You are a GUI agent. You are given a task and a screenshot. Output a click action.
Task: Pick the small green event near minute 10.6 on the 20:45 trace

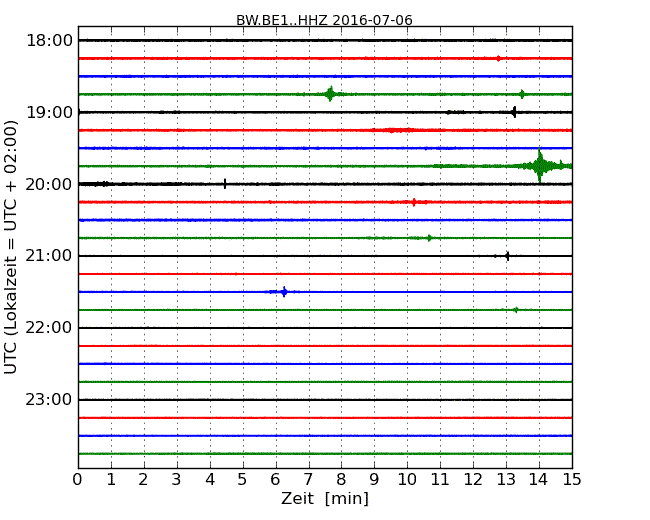(429, 238)
